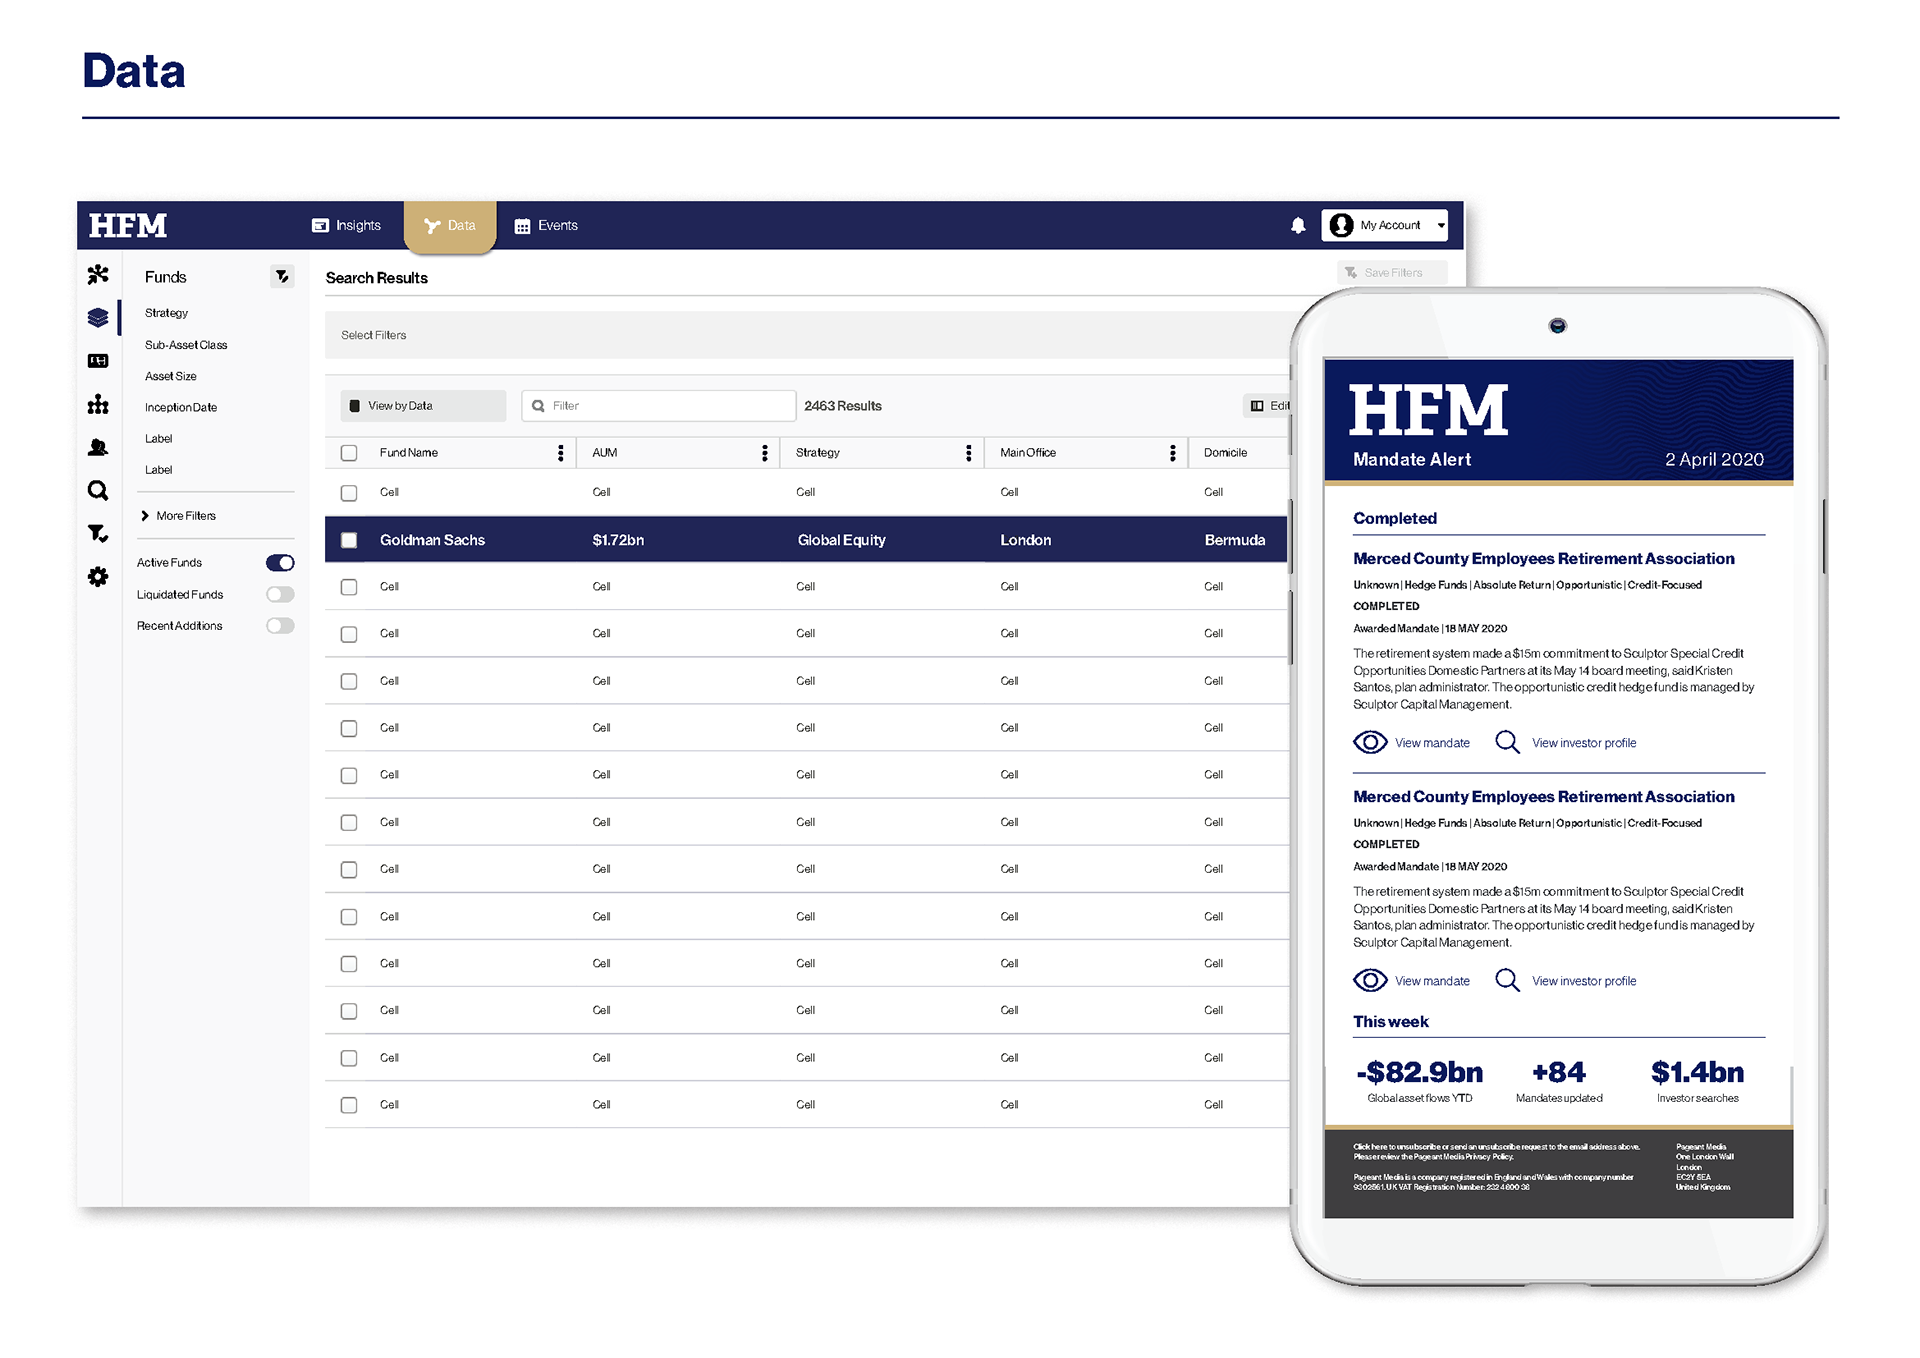Open the settings gear in sidebar

click(x=98, y=577)
